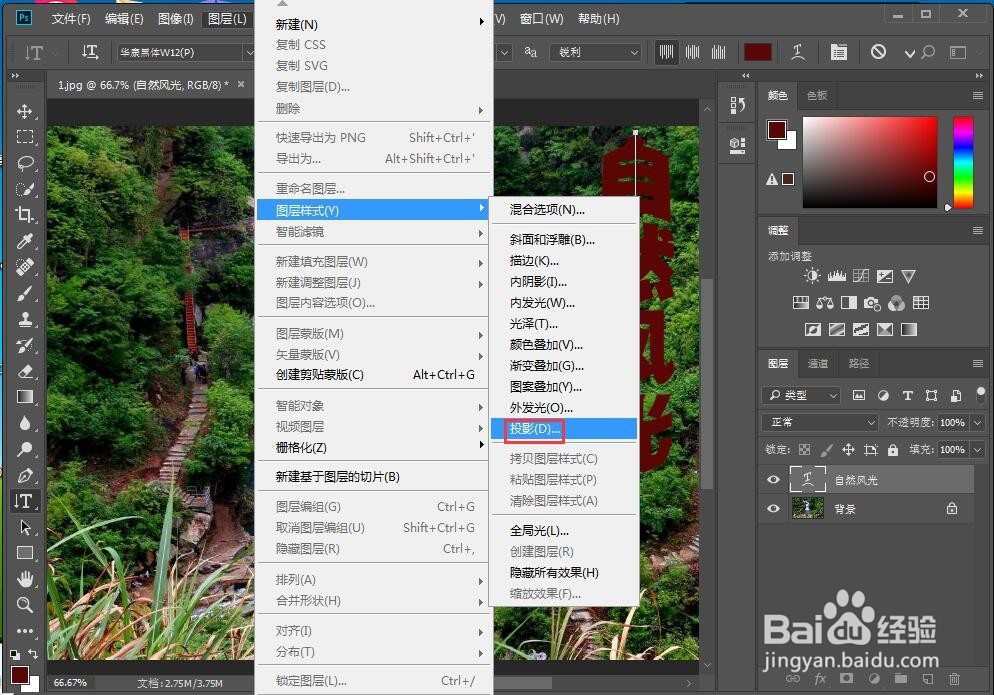
Task: Select the Clone Stamp tool
Action: click(25, 322)
